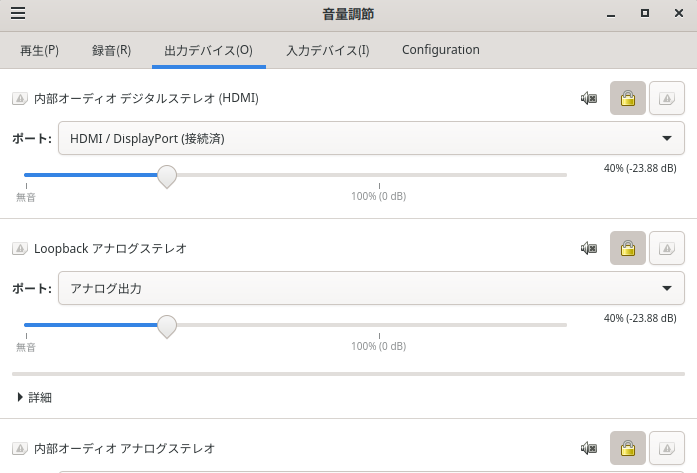The width and height of the screenshot is (697, 473).
Task: Open the 録音(R) tab
Action: tap(111, 50)
